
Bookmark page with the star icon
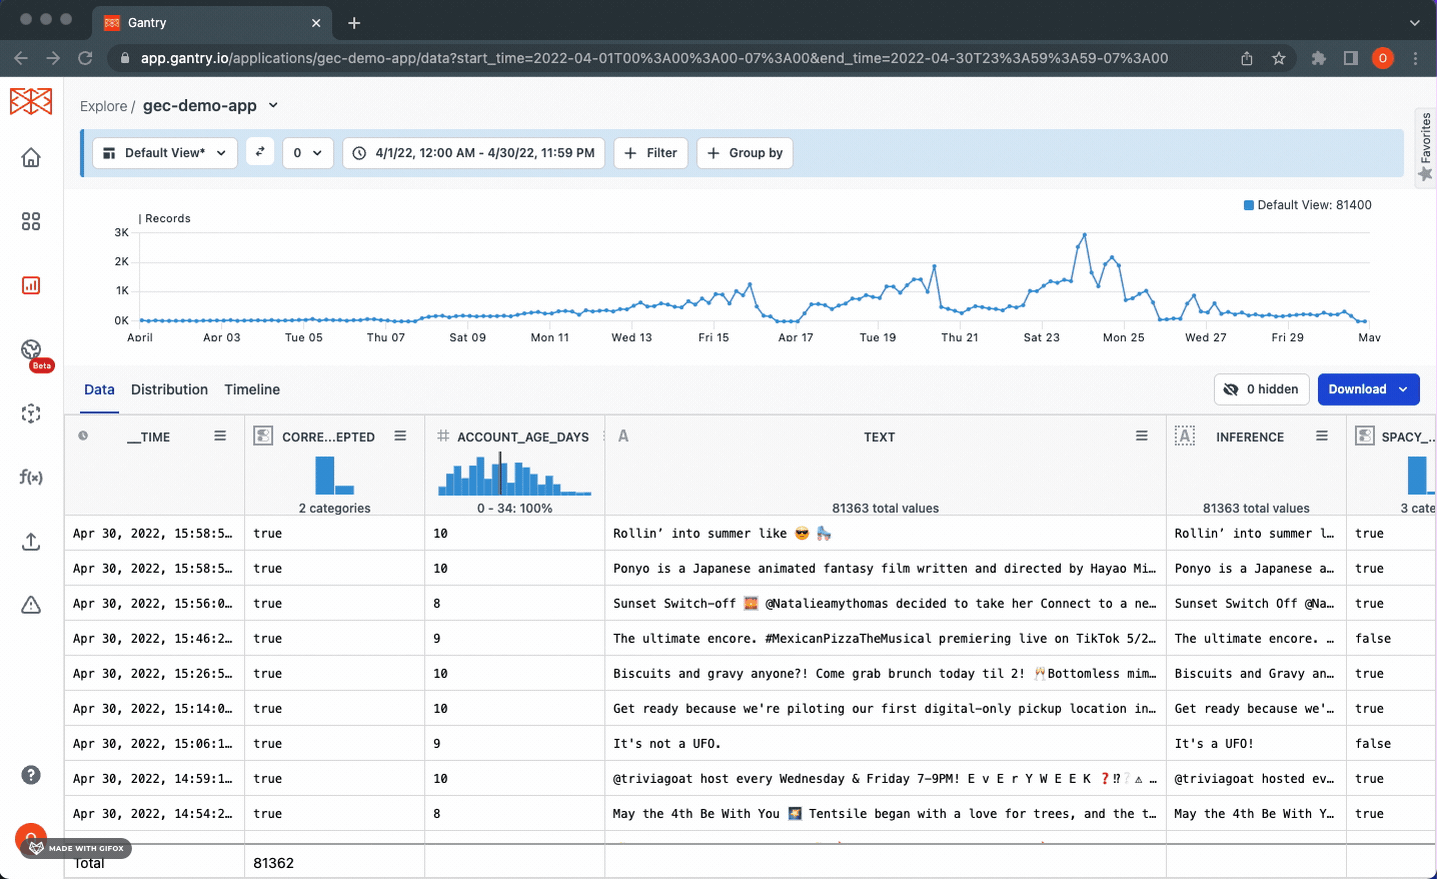[1278, 58]
